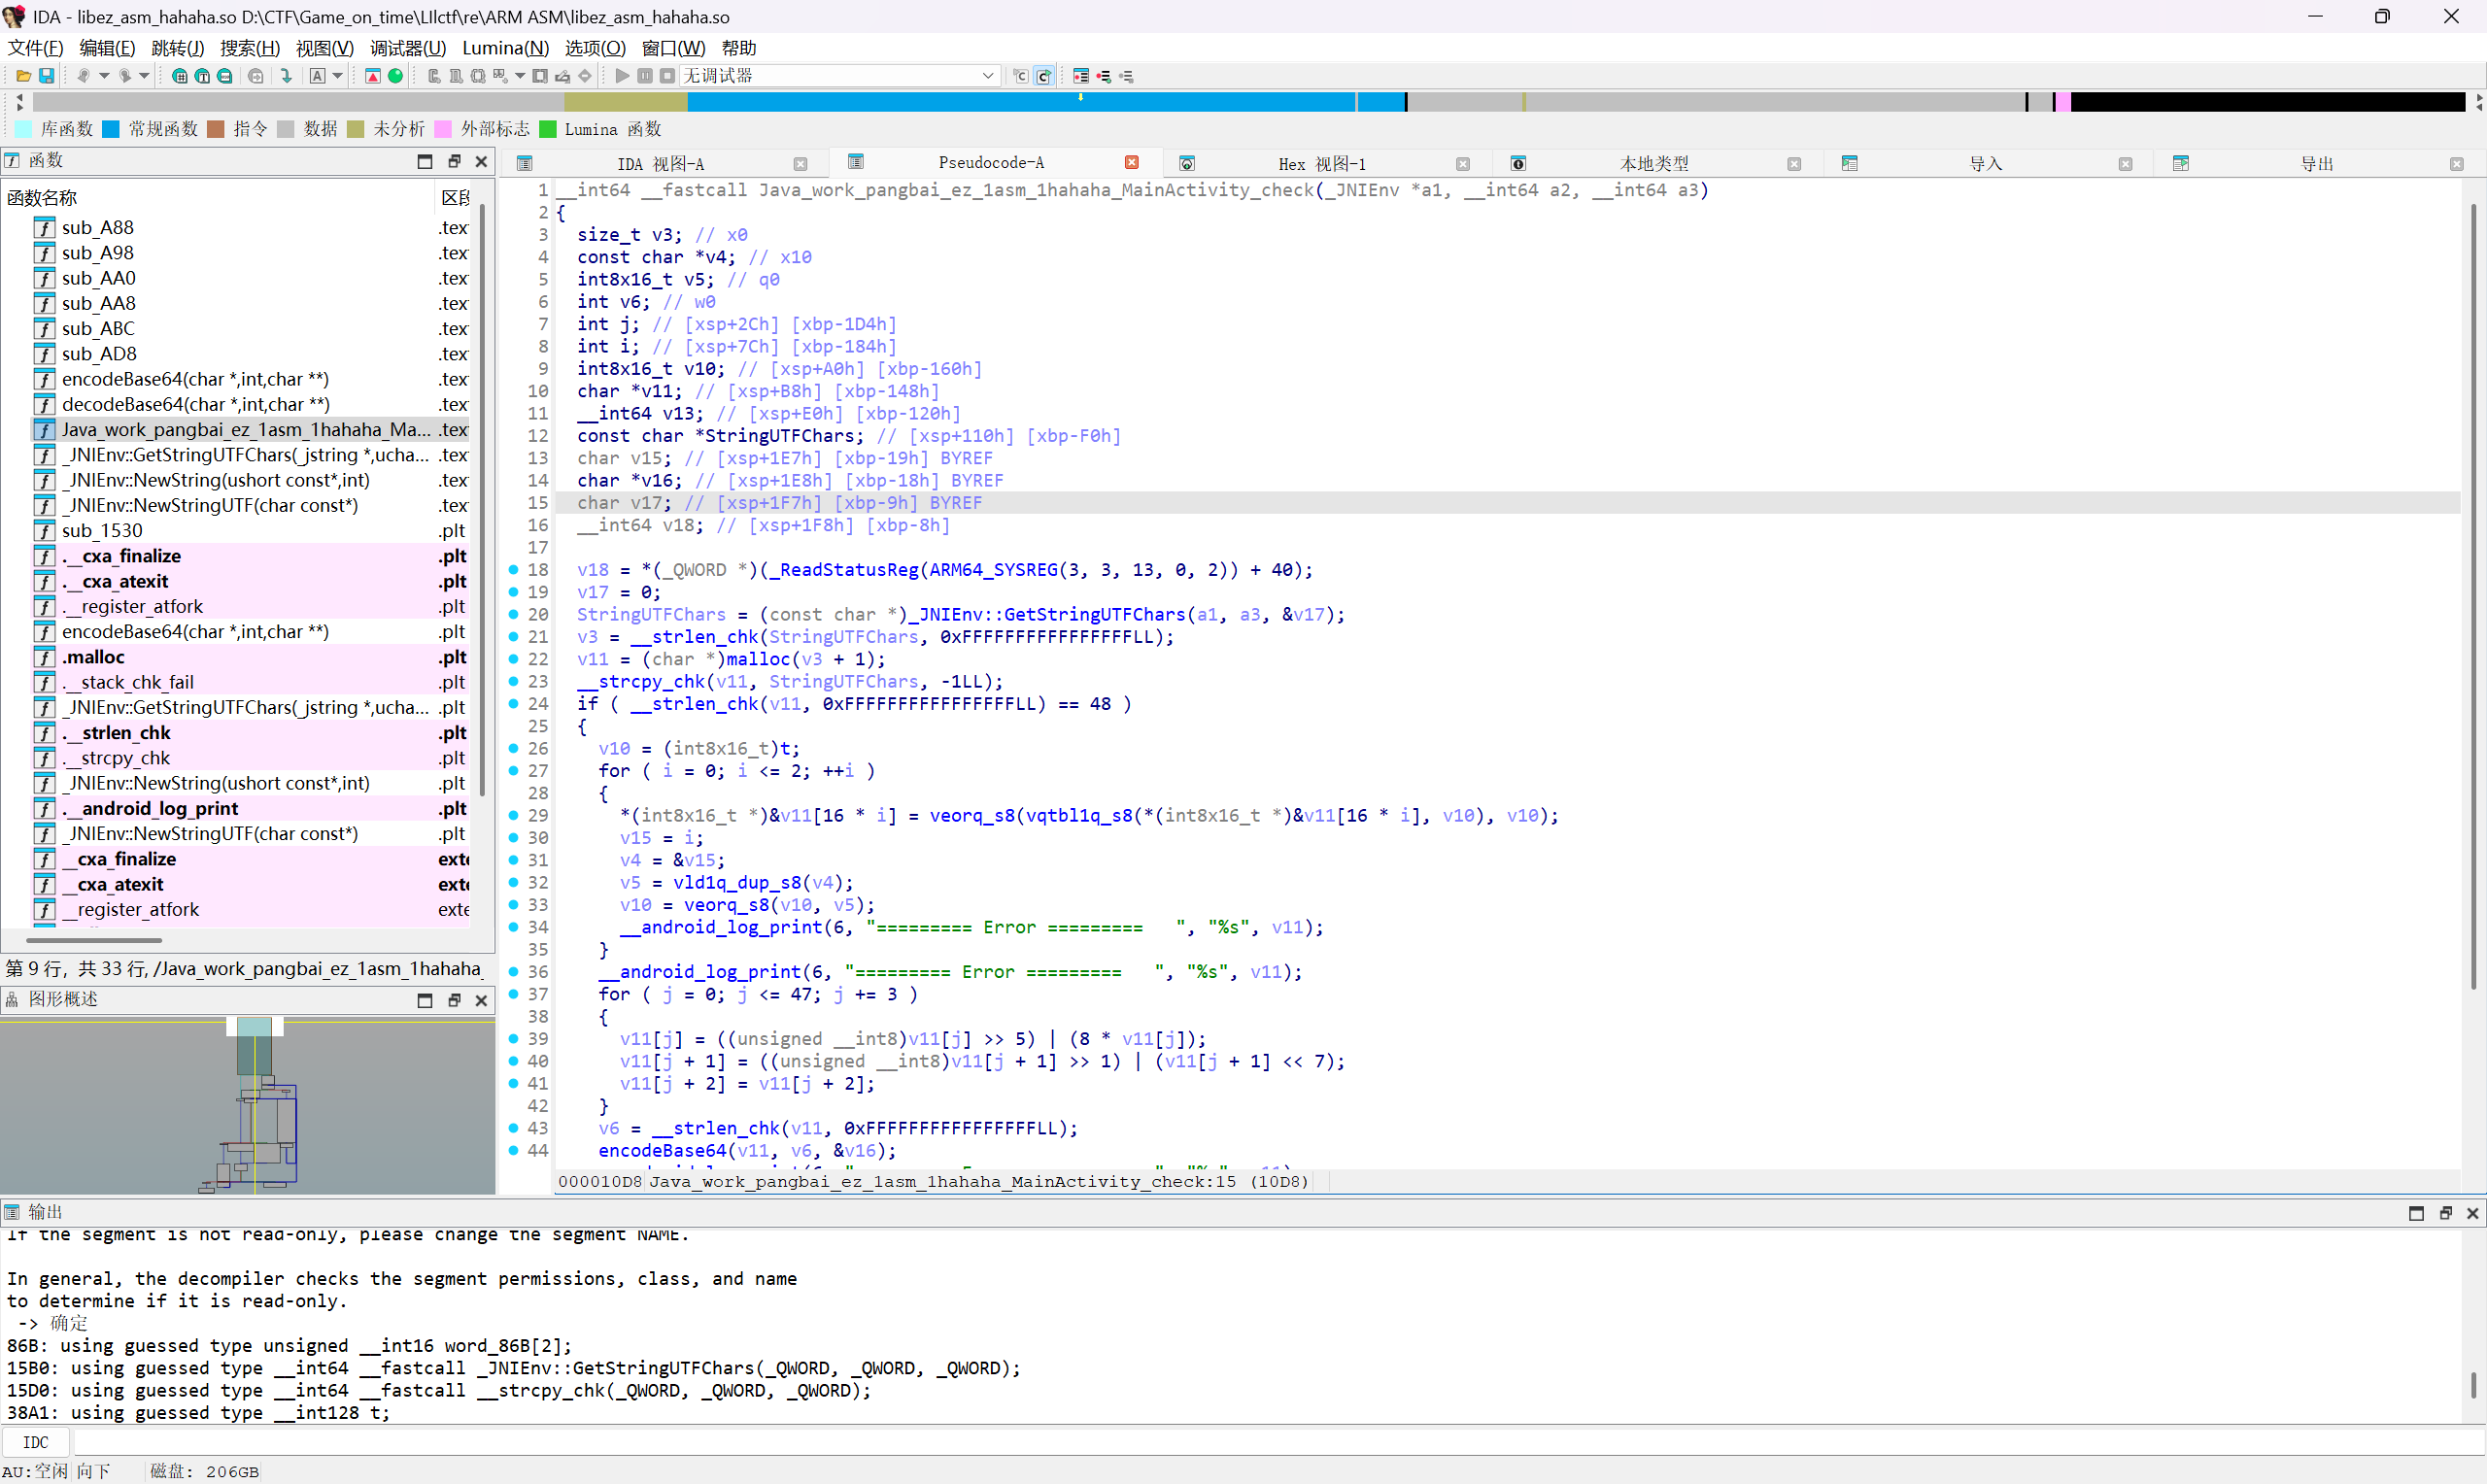
Task: Open the debugger selection dropdown
Action: pos(987,76)
